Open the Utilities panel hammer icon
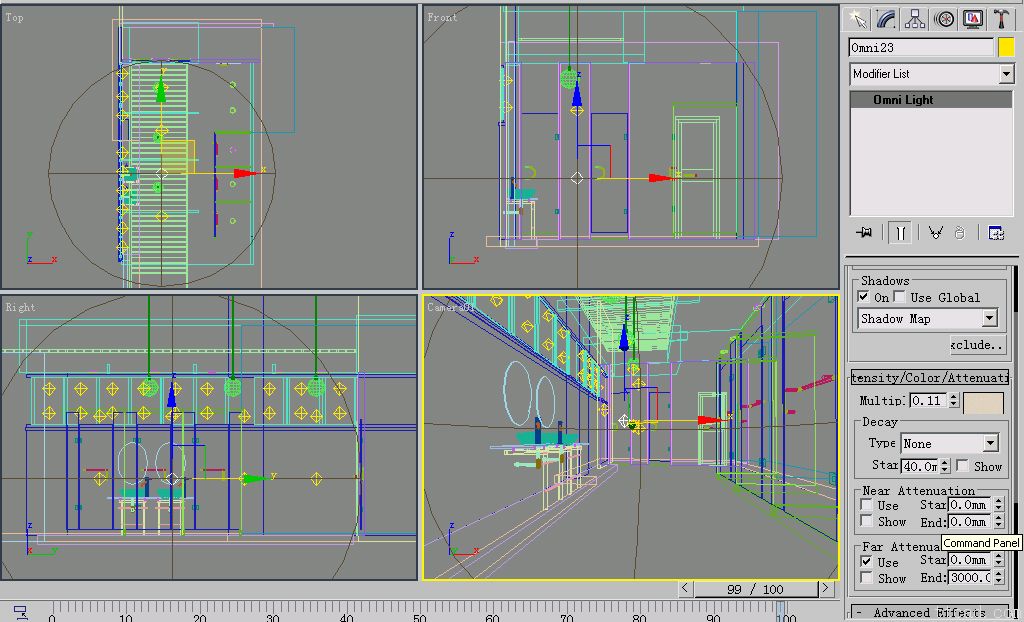Image resolution: width=1024 pixels, height=622 pixels. coord(1002,18)
